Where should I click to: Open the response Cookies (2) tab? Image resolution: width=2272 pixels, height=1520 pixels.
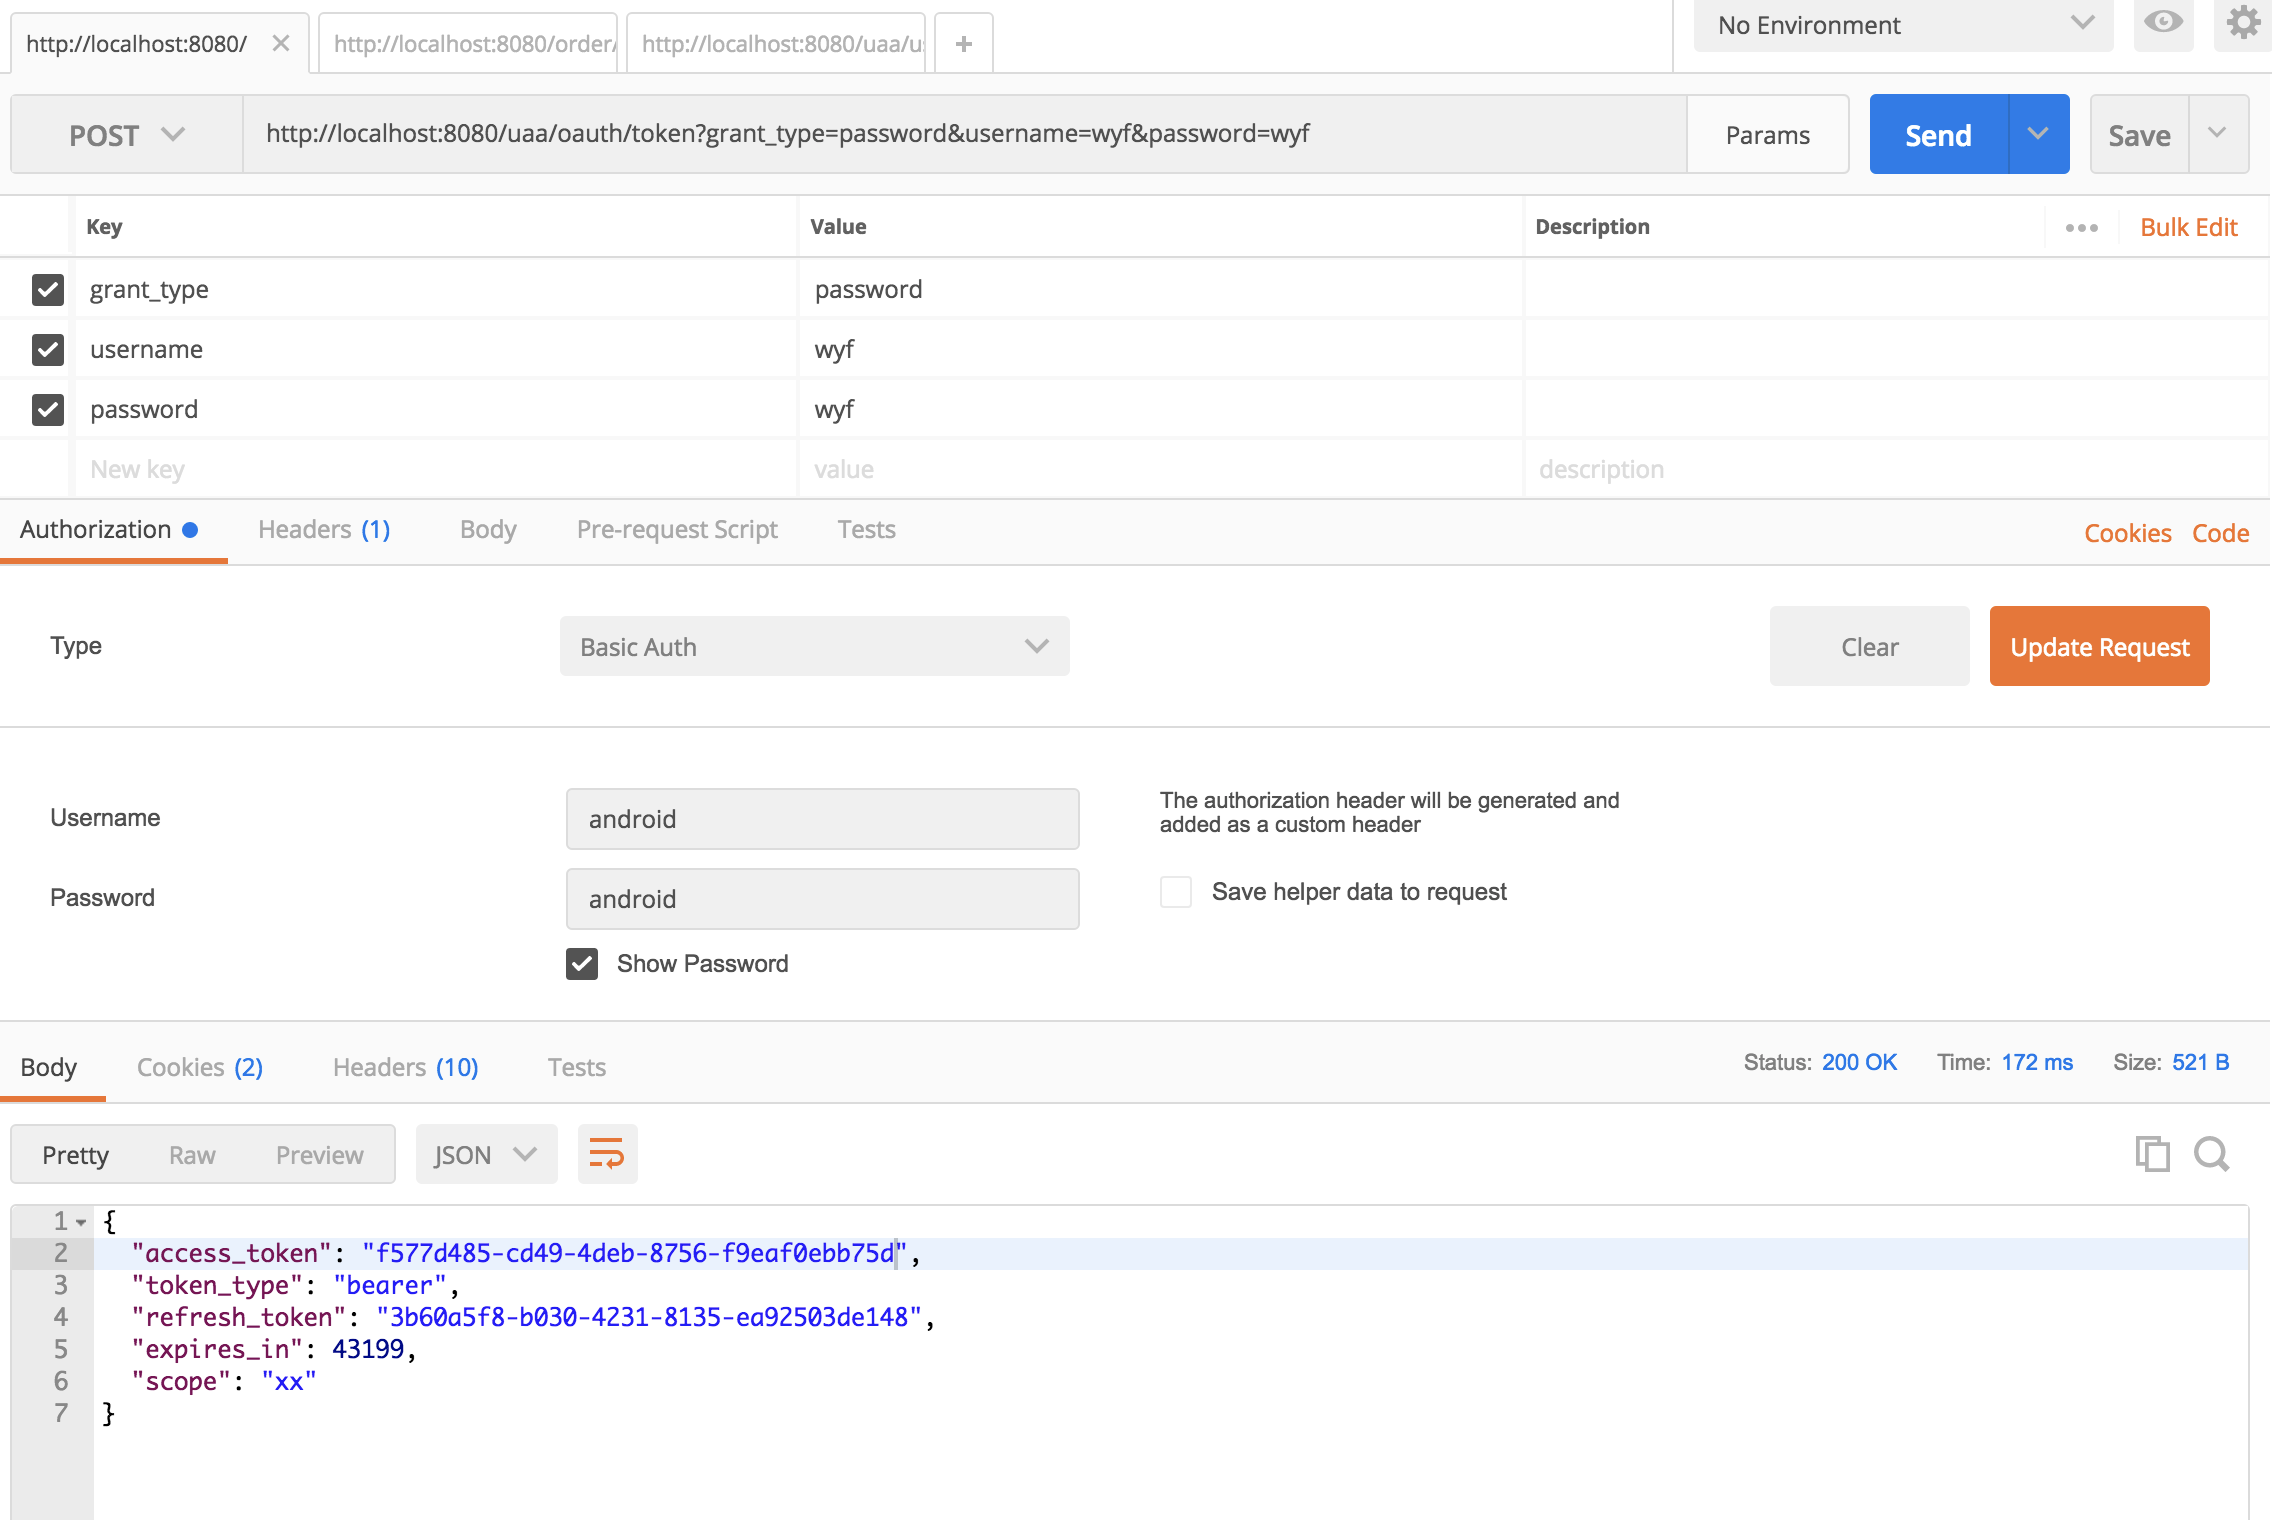click(199, 1068)
